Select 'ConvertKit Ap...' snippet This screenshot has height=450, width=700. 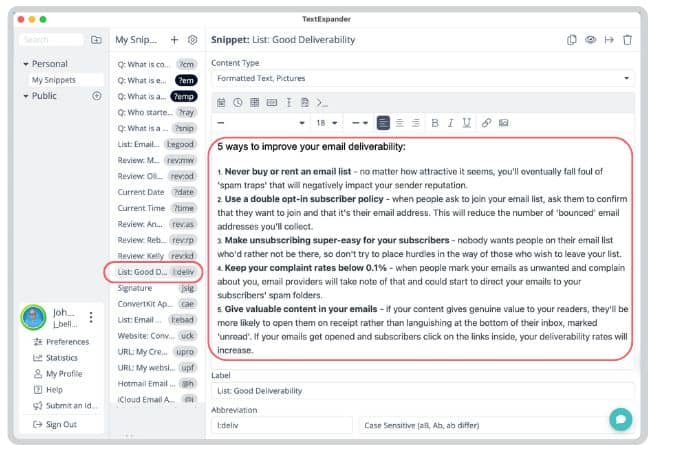tap(156, 304)
